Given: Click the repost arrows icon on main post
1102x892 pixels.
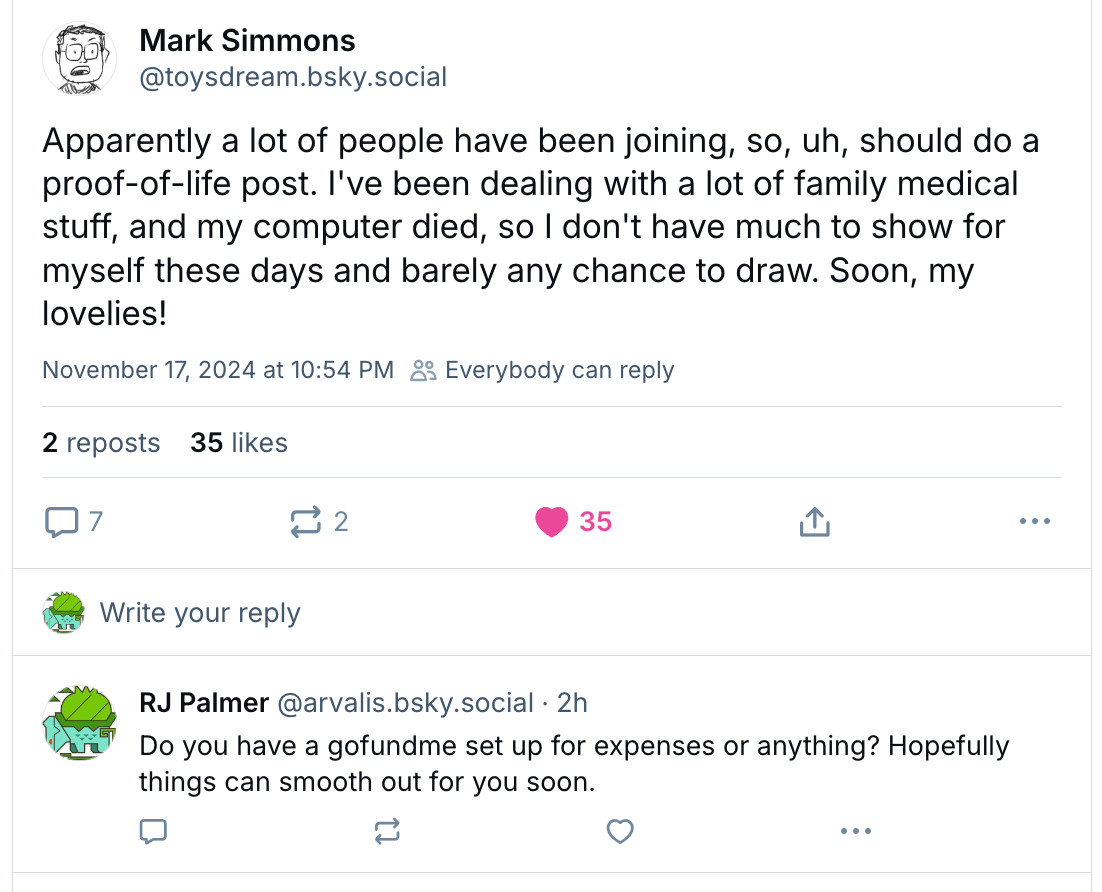Looking at the screenshot, I should [306, 522].
